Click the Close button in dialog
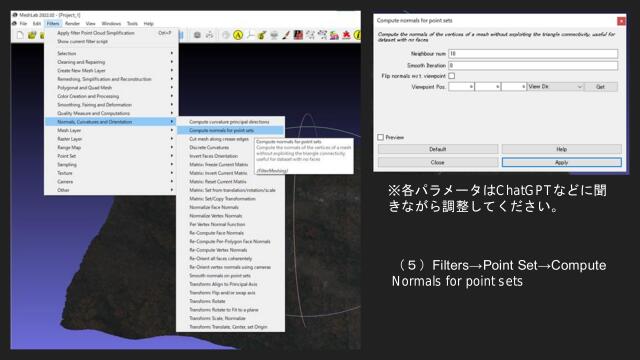The image size is (640, 360). [x=438, y=162]
